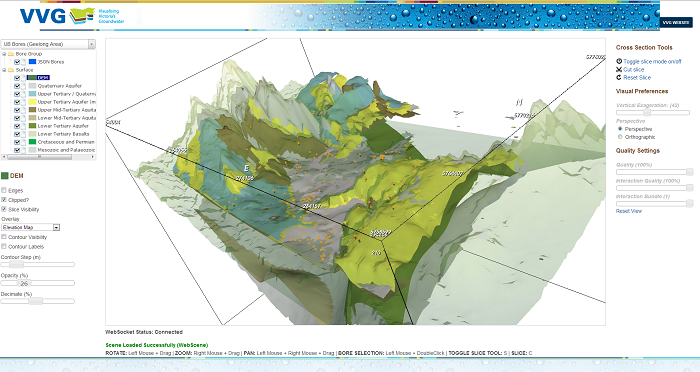Click the DEM green swatch in tree
The height and width of the screenshot is (372, 700).
click(x=32, y=78)
